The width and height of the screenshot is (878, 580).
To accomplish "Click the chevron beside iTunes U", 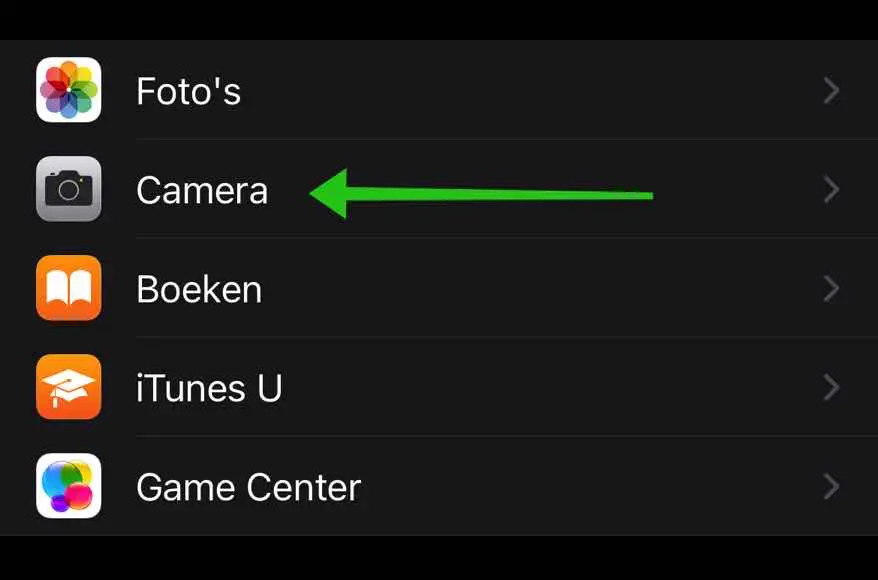I will 832,387.
